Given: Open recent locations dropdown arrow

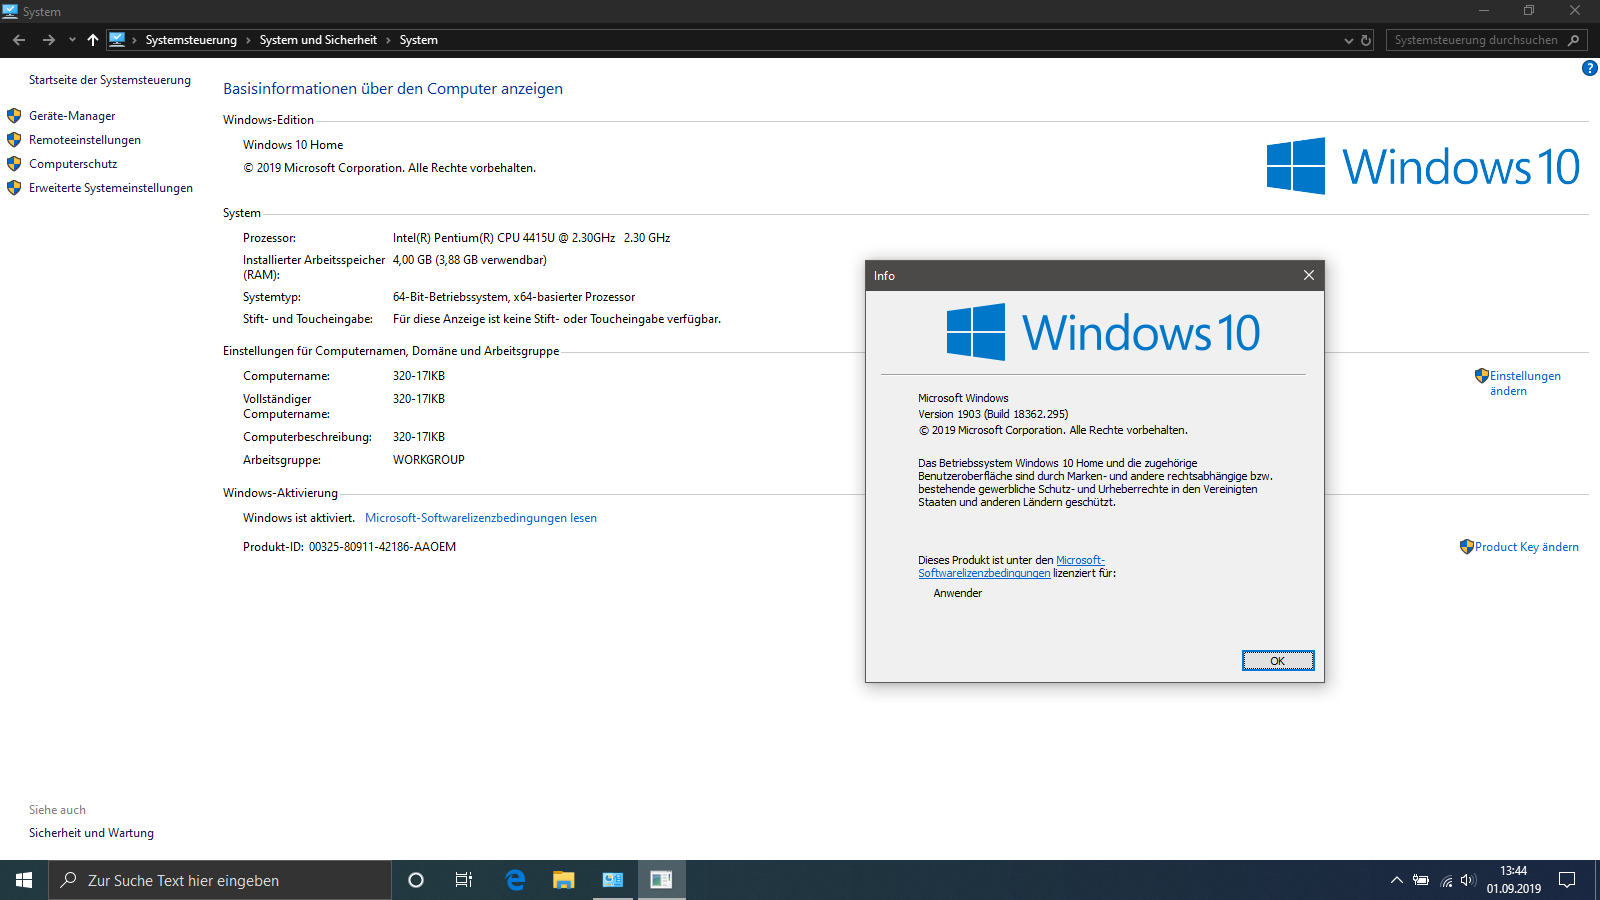Looking at the screenshot, I should 72,40.
